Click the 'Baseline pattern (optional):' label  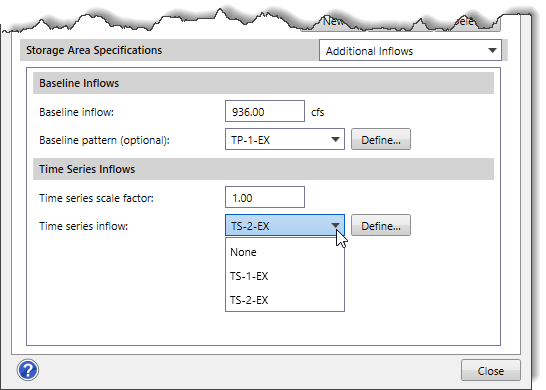pos(104,140)
